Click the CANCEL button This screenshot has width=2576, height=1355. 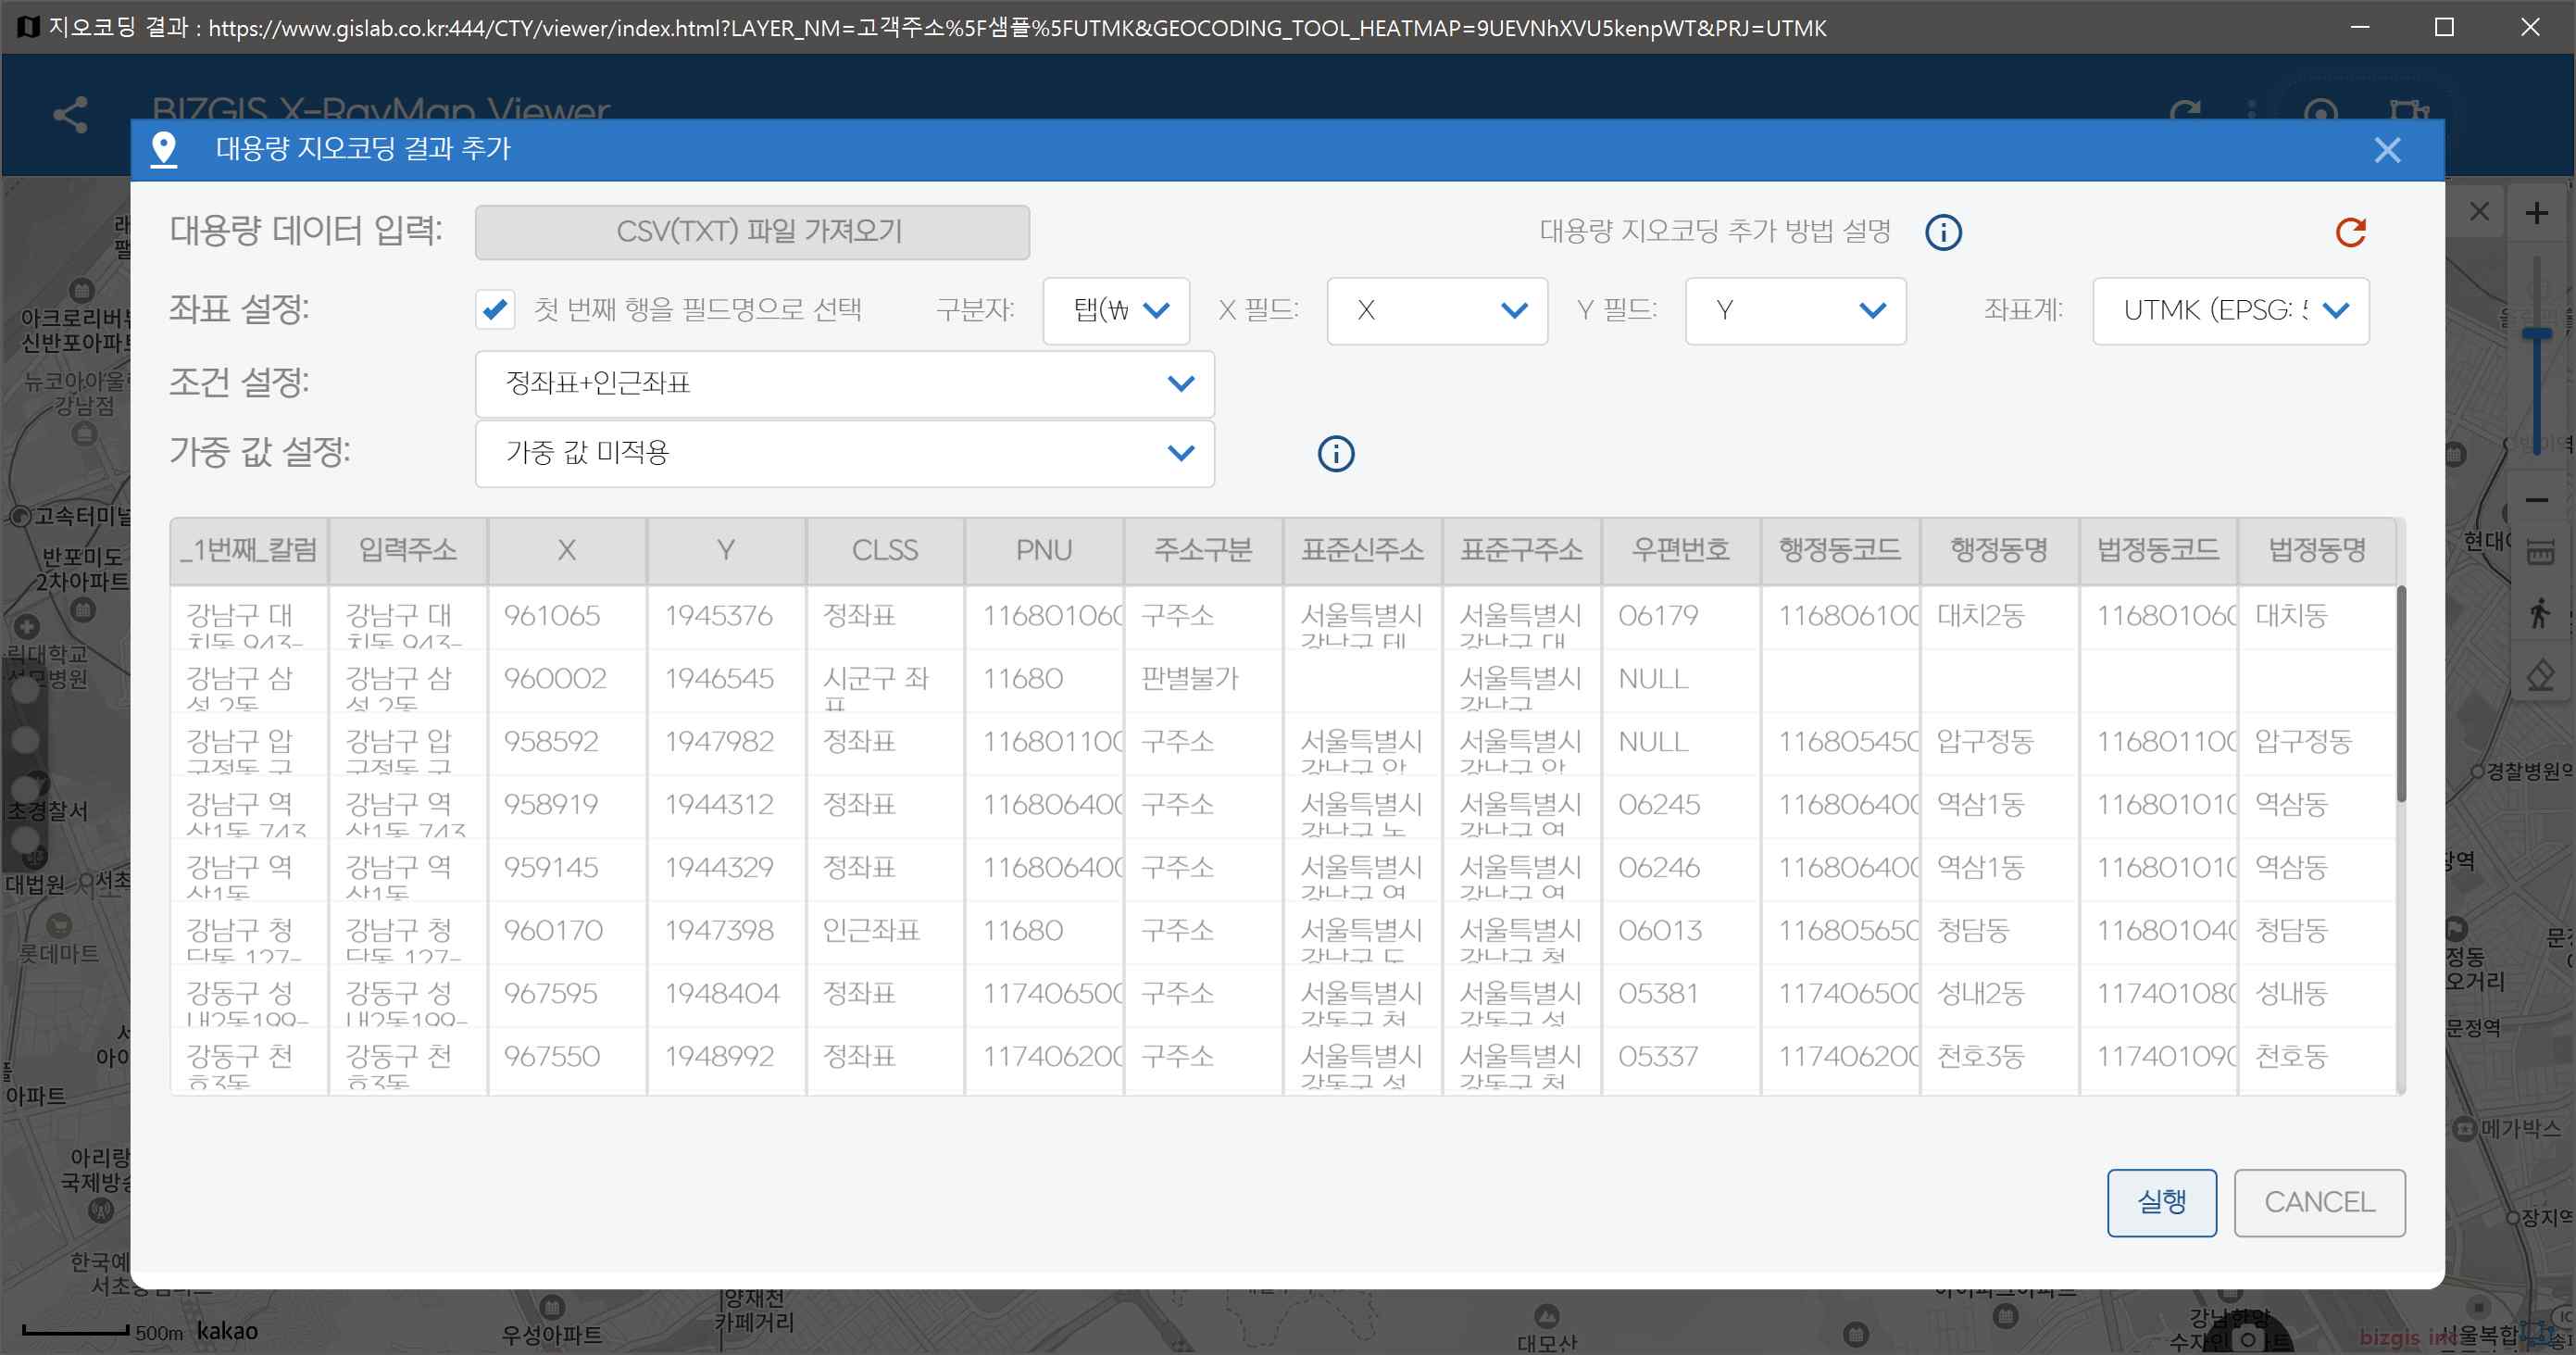click(2319, 1202)
